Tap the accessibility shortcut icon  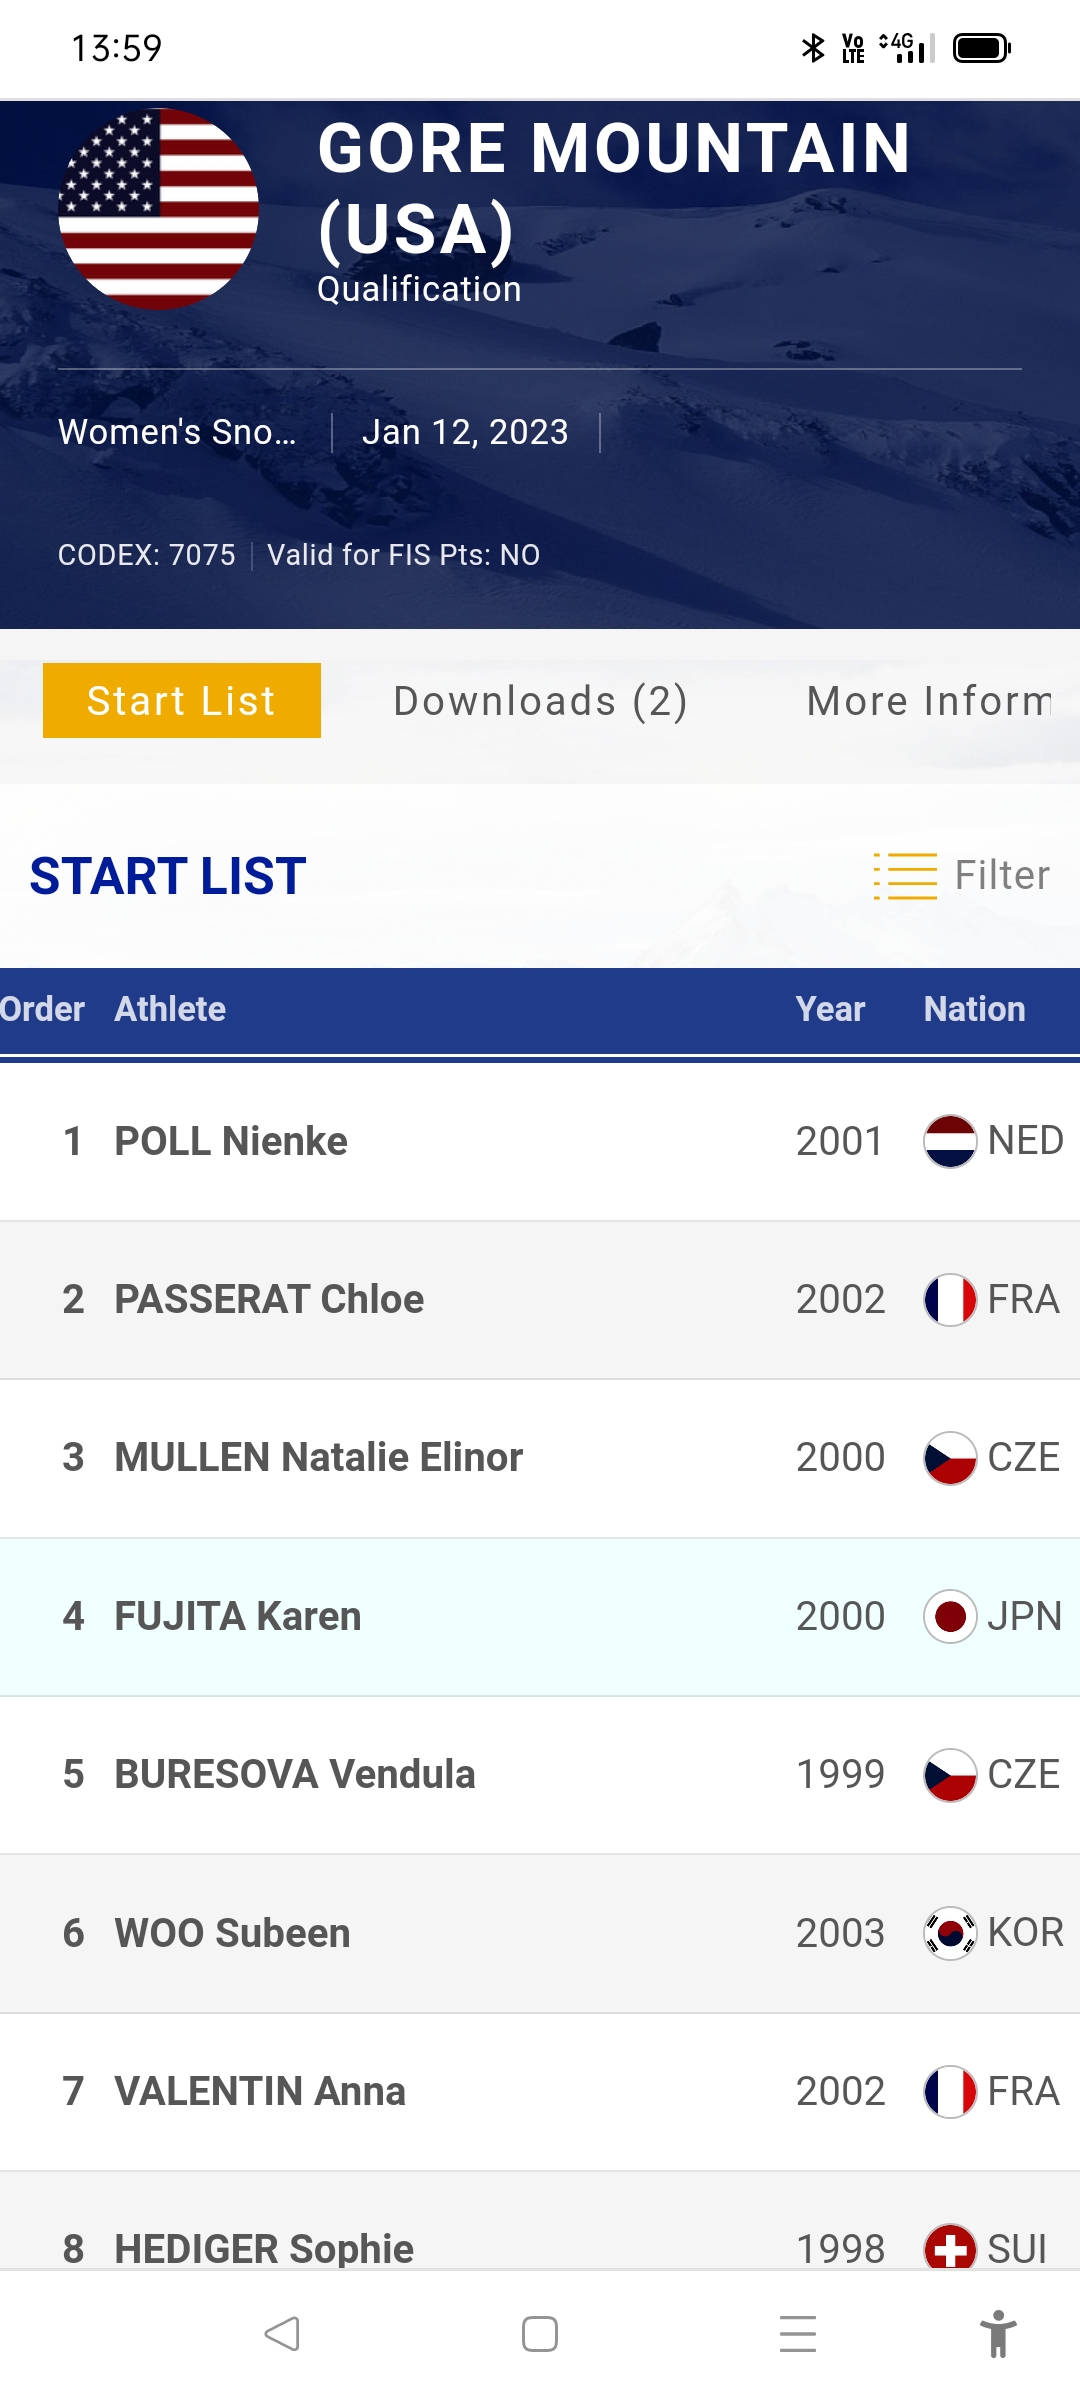997,2334
